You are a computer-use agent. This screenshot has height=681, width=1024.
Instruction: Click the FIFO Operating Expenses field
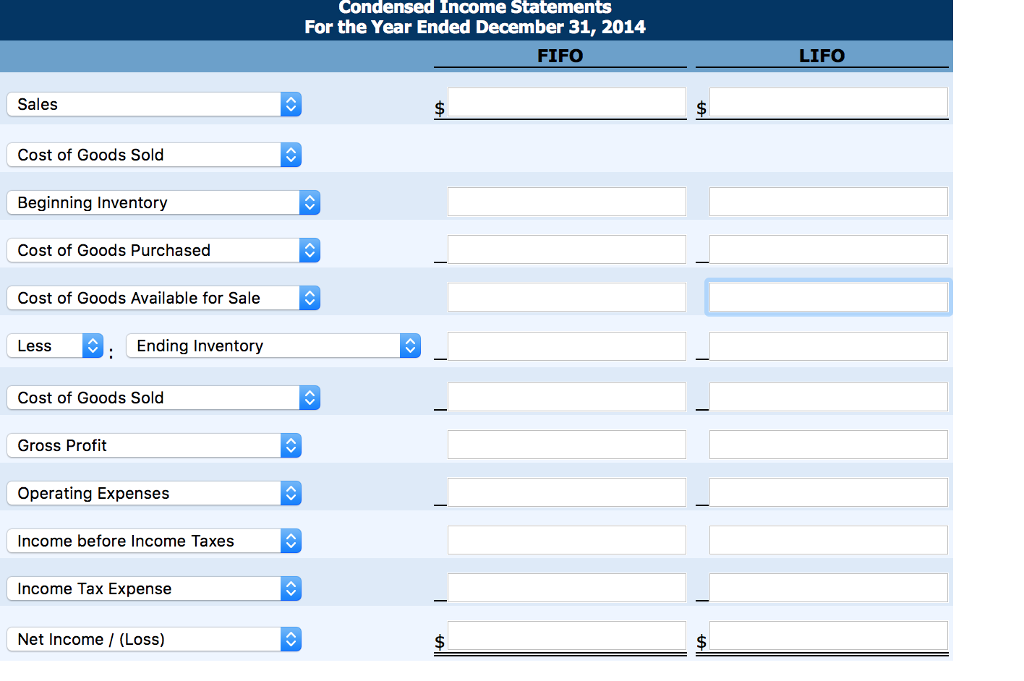tap(567, 492)
